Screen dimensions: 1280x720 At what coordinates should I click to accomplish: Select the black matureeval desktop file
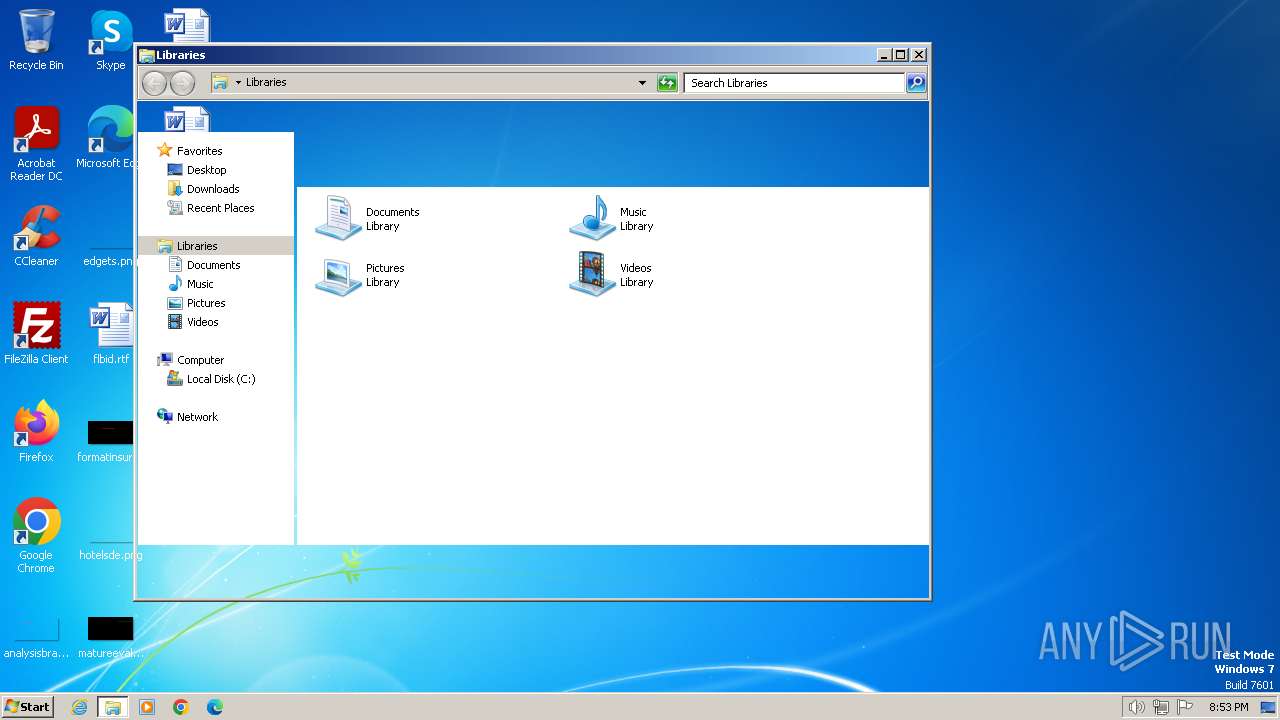110,638
